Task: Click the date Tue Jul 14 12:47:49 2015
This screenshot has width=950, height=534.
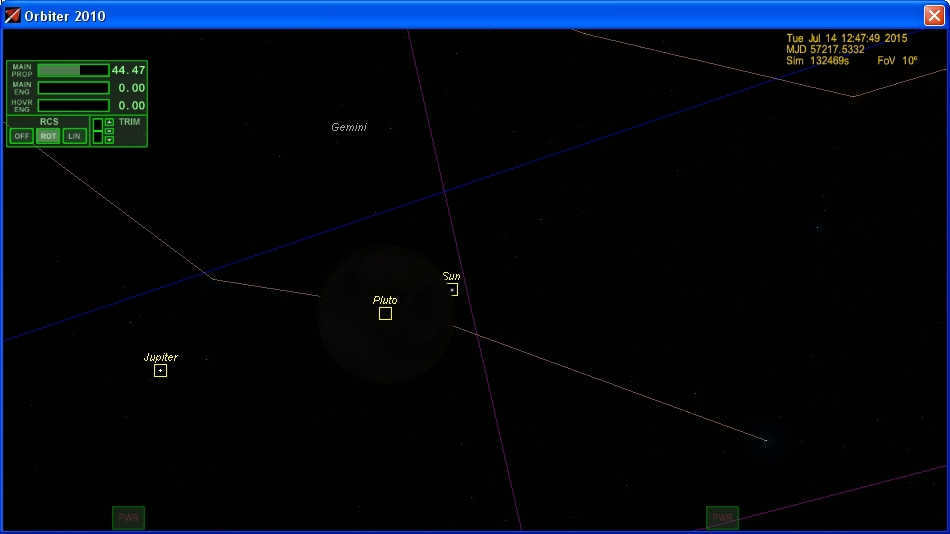Action: point(847,38)
